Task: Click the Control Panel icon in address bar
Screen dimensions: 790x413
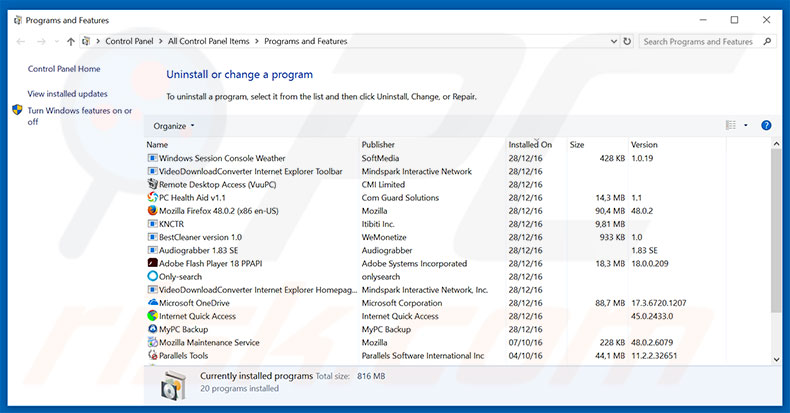Action: coord(86,41)
